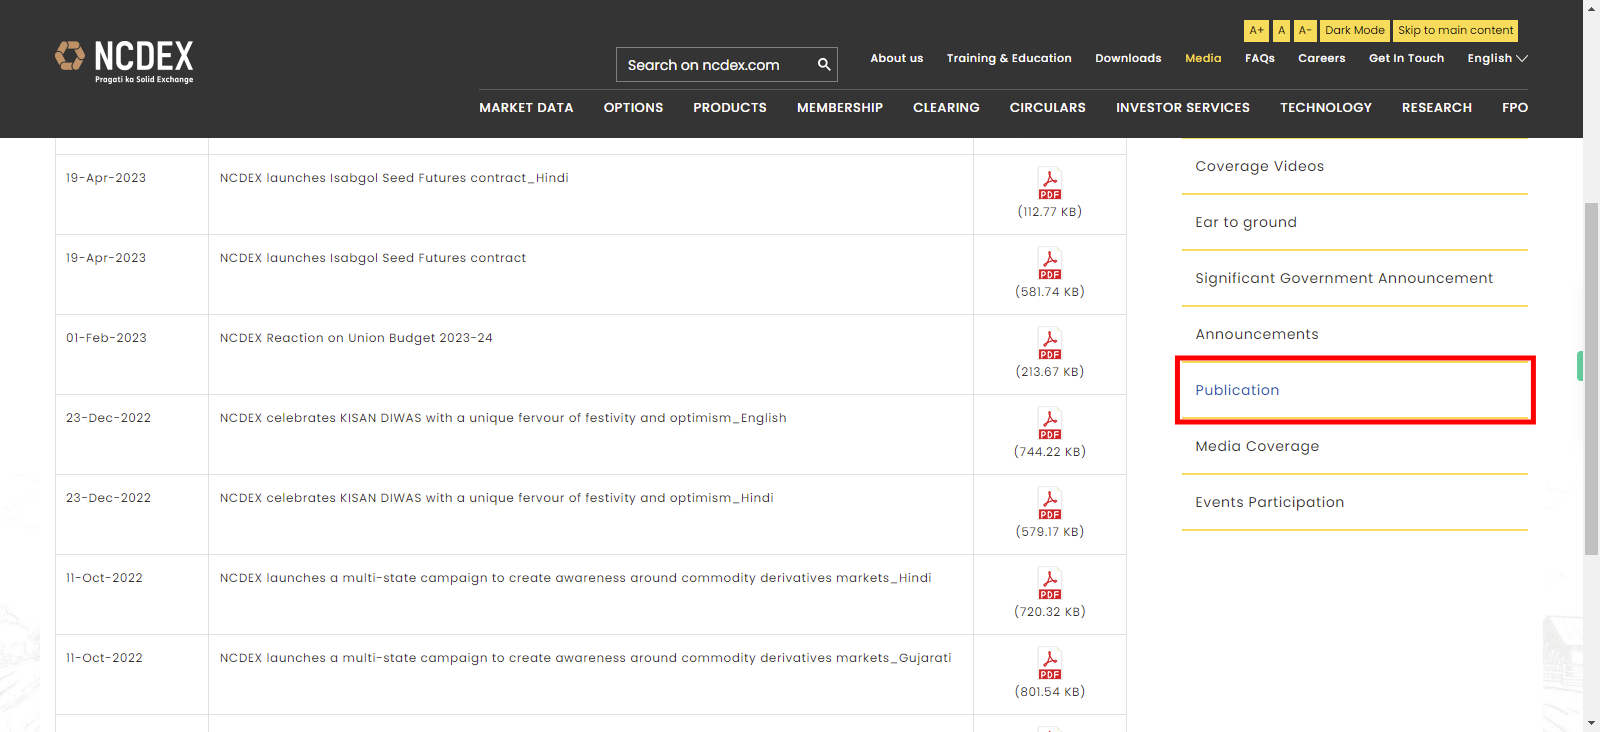Open Downloads menu
This screenshot has width=1600, height=732.
pyautogui.click(x=1128, y=58)
